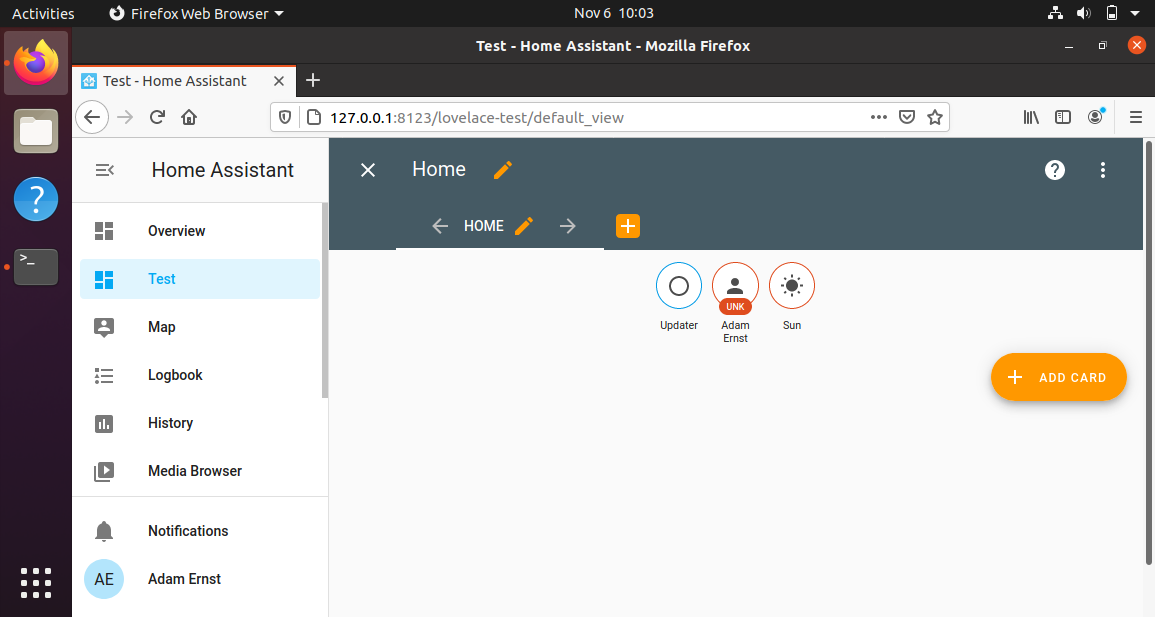
Task: Close the Test - Home Assistant tab
Action: (x=279, y=81)
